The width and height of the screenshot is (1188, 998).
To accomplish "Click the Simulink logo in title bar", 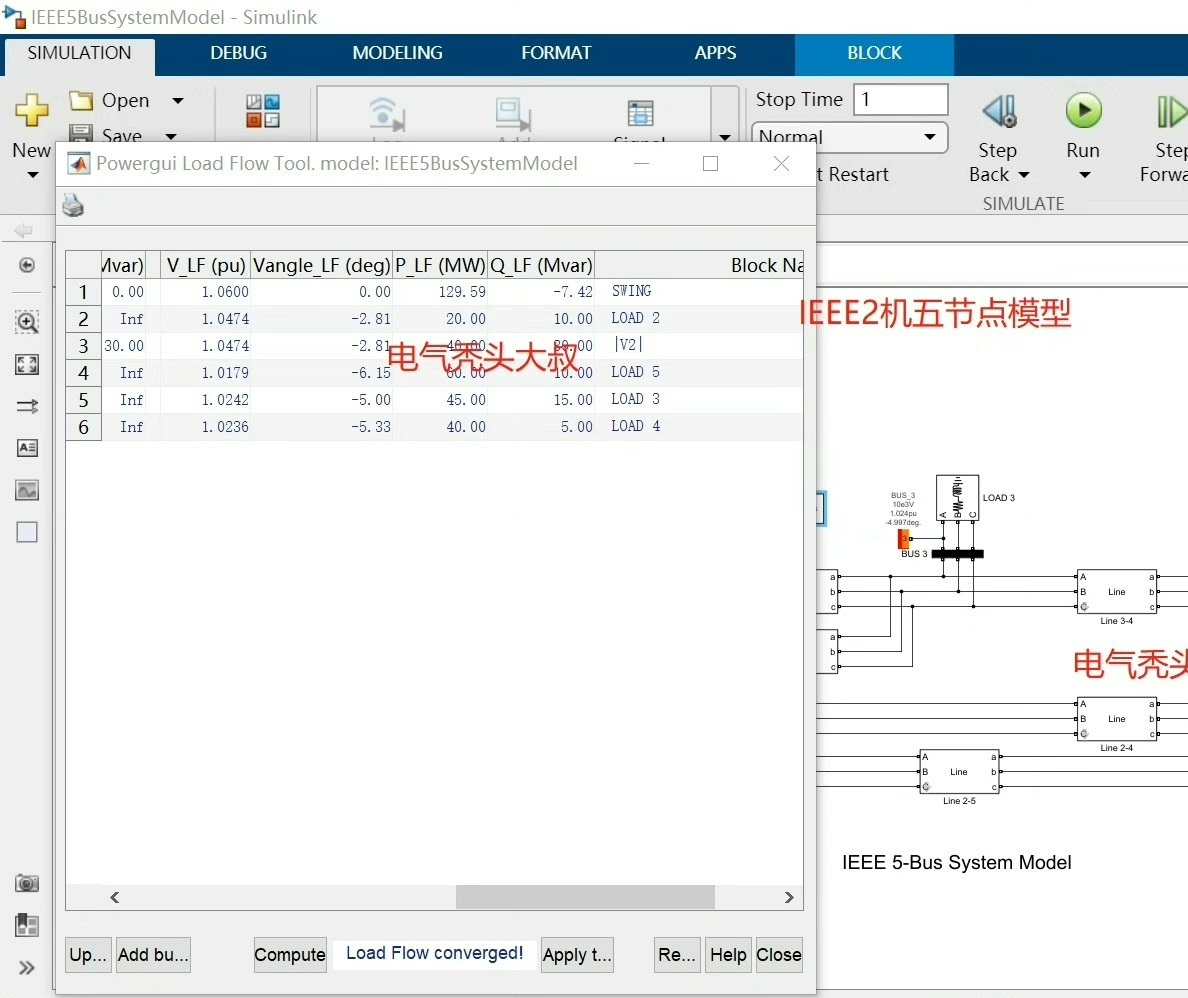I will (14, 16).
